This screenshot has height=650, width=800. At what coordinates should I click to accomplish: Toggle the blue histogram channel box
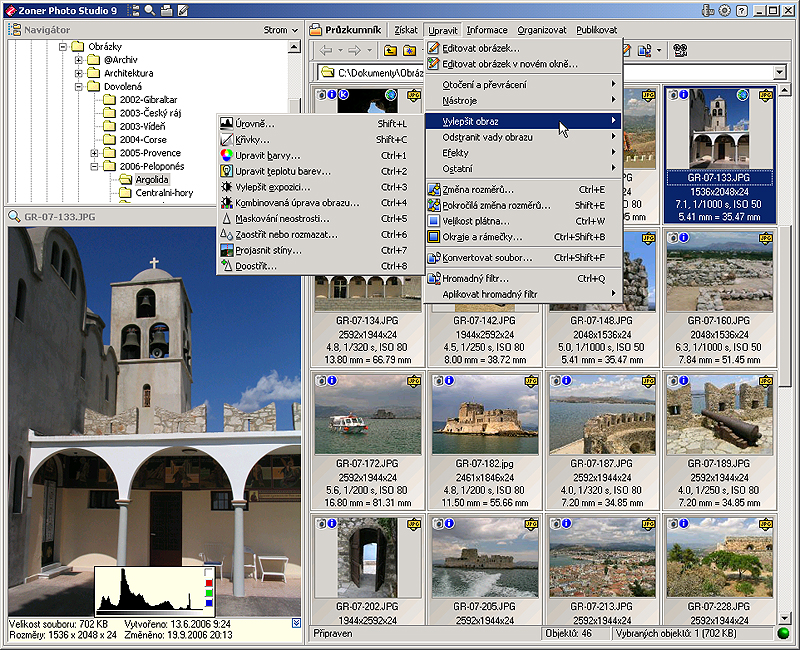[207, 602]
